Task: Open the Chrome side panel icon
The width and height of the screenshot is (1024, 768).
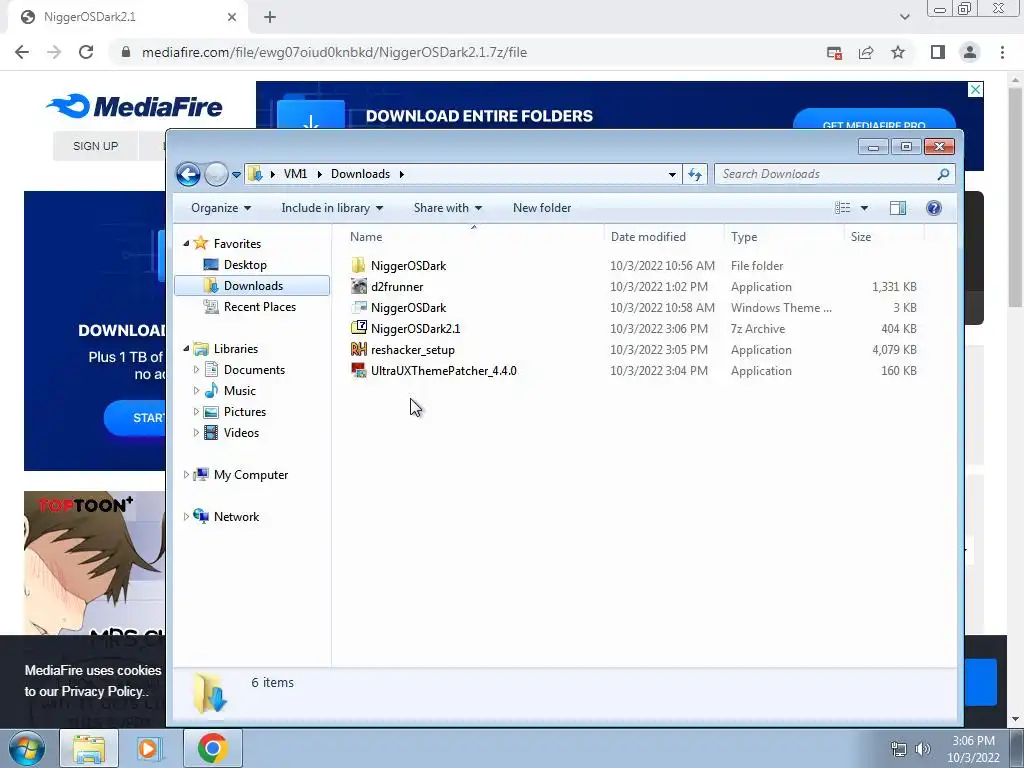Action: coord(938,52)
